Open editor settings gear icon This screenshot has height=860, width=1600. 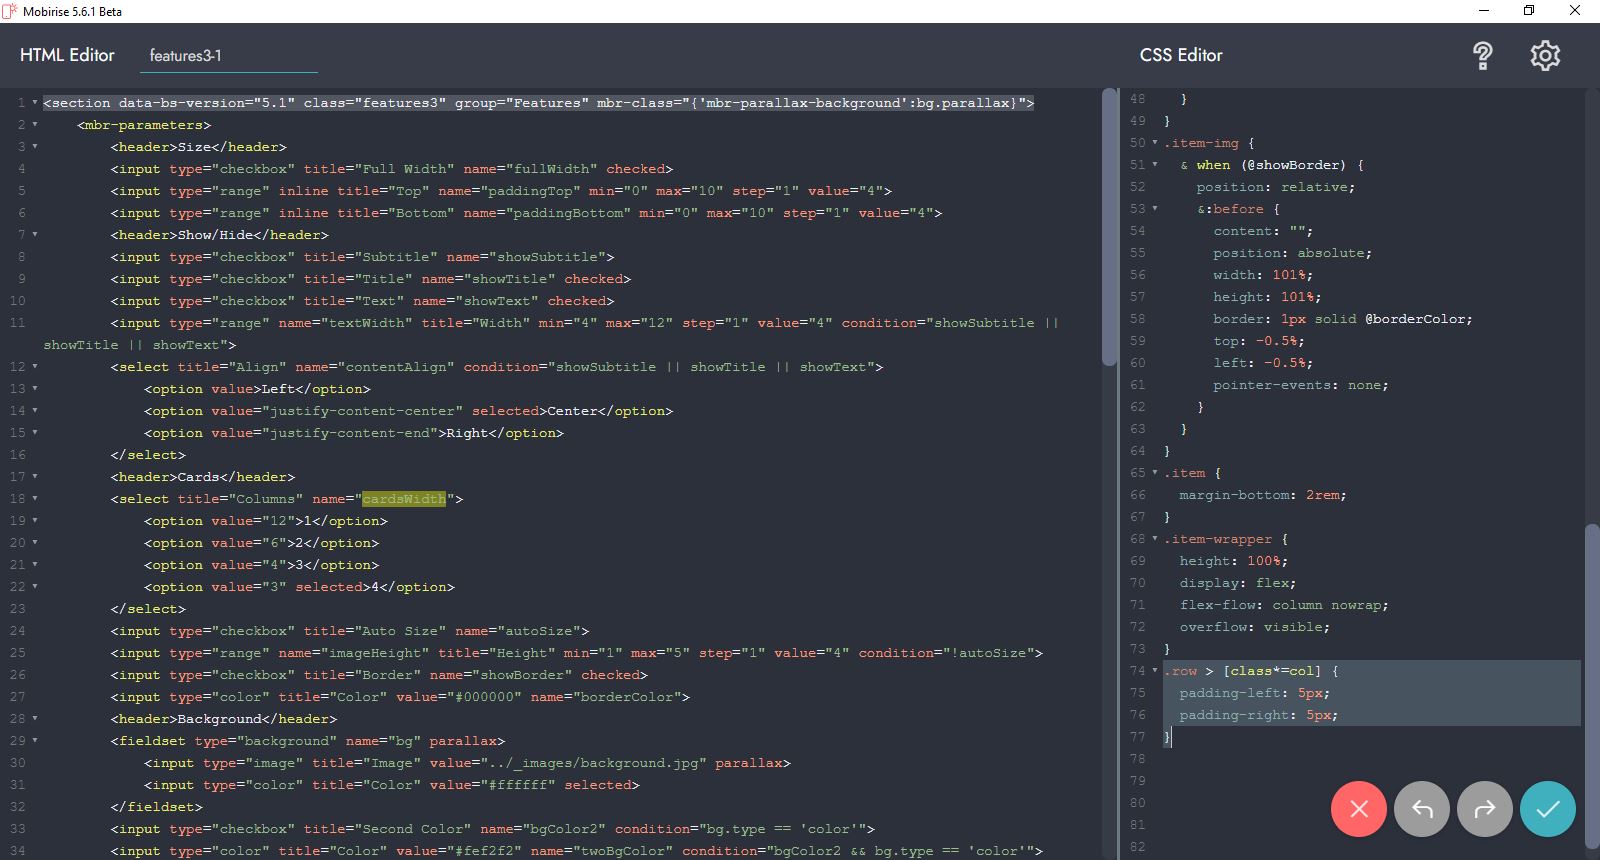coord(1545,56)
